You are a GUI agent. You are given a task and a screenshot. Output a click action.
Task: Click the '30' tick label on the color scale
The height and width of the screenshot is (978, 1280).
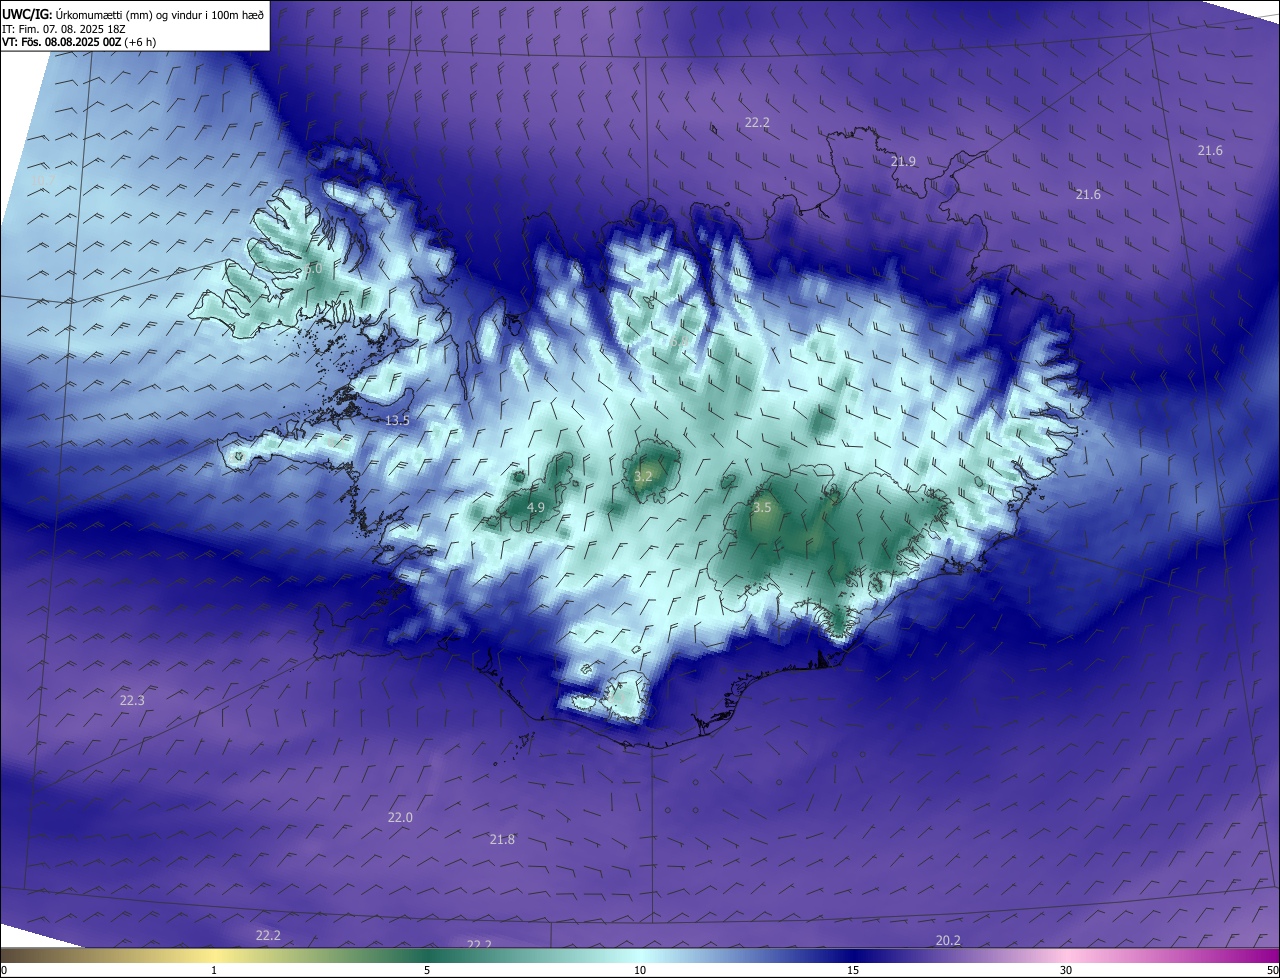(1066, 970)
